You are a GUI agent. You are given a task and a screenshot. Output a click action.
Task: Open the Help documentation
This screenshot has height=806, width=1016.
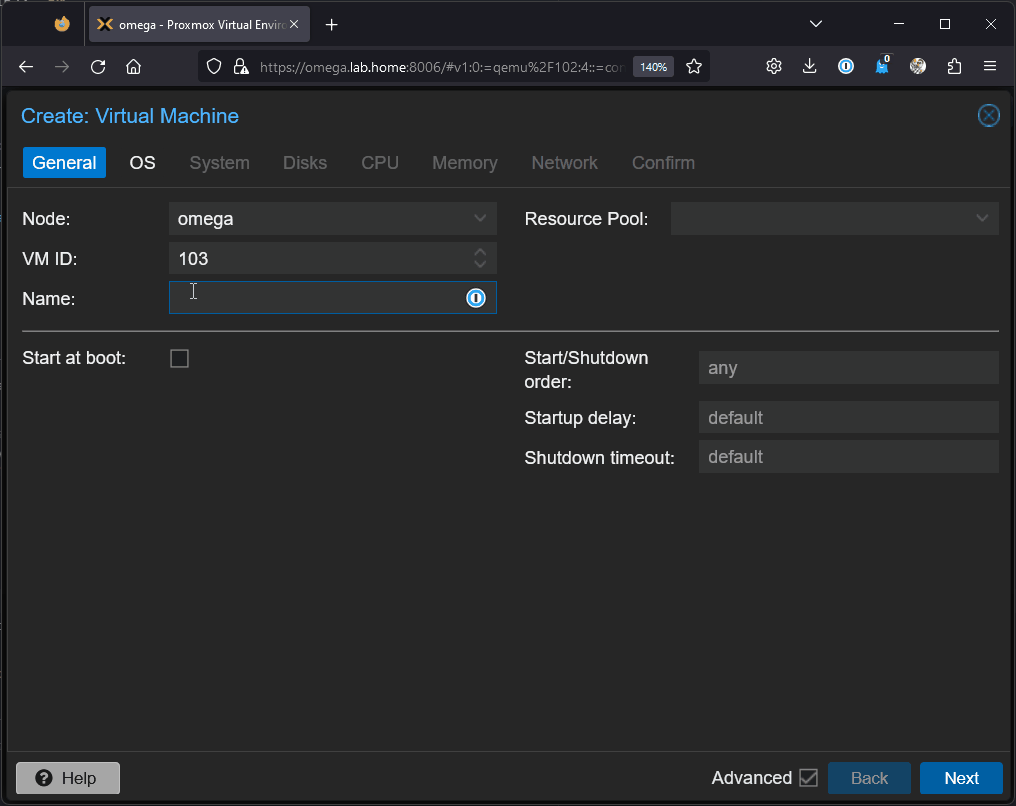[68, 778]
